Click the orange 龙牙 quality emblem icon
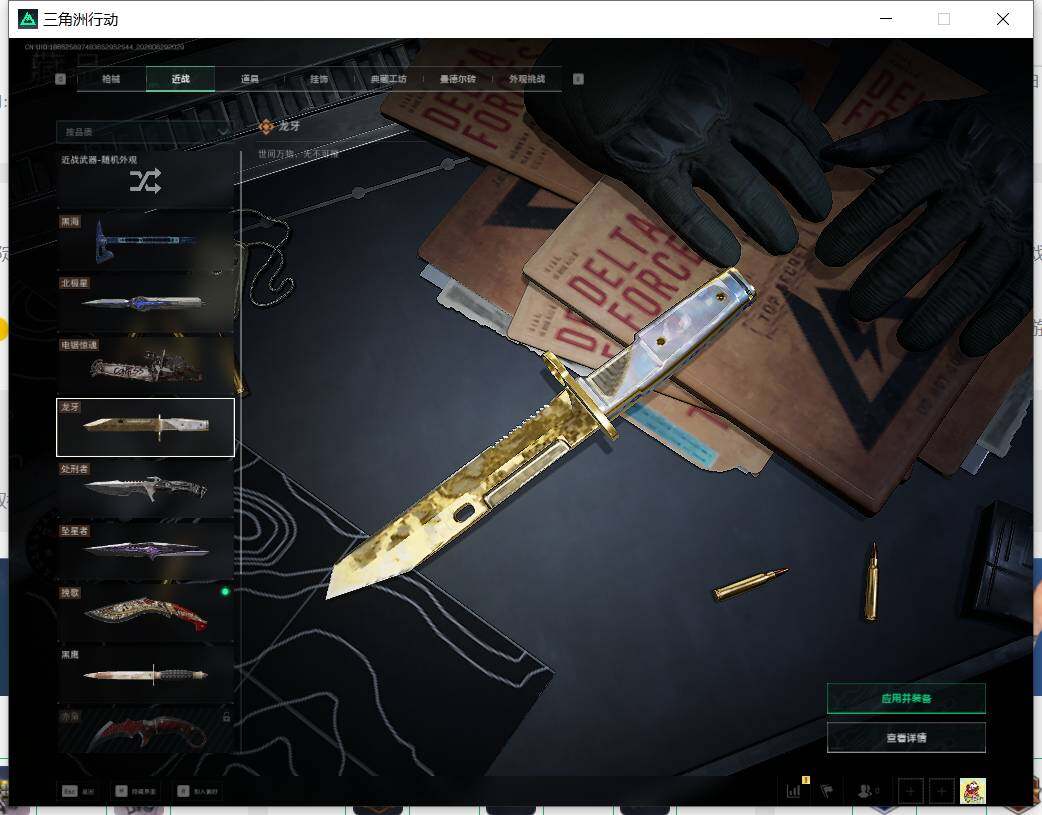 (266, 126)
